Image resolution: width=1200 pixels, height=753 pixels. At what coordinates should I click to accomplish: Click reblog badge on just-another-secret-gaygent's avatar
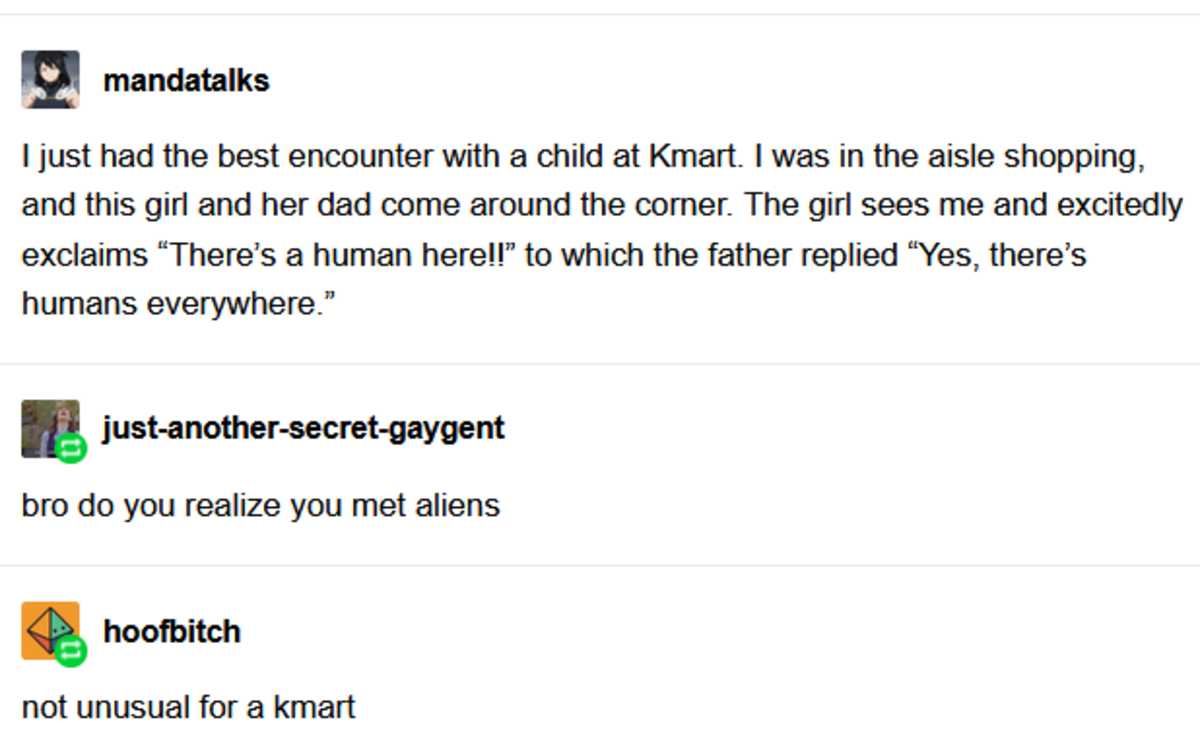[x=71, y=450]
